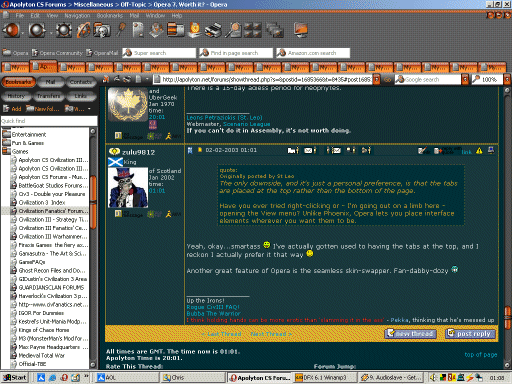Click inside the Quick find field

[49, 121]
